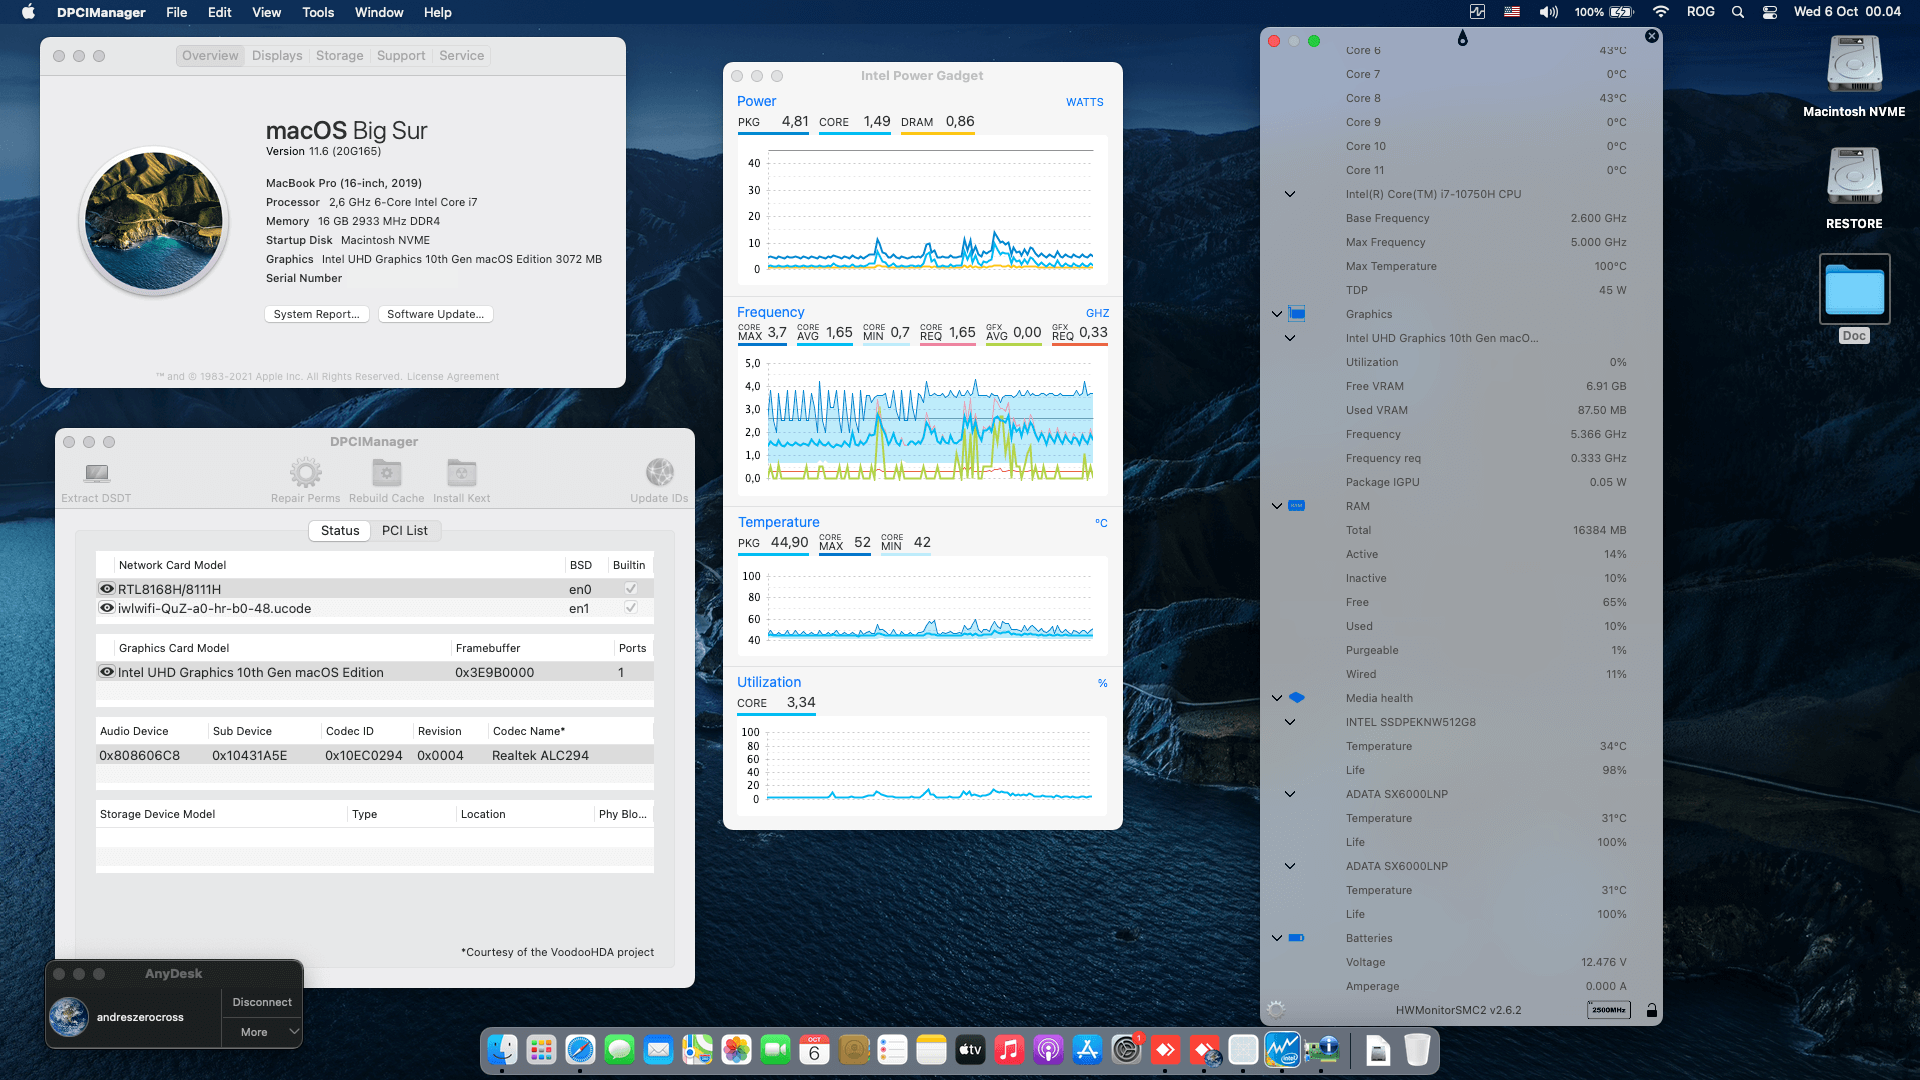Collapse the Batteries section chevron
Viewport: 1920px width, 1080px height.
point(1277,938)
